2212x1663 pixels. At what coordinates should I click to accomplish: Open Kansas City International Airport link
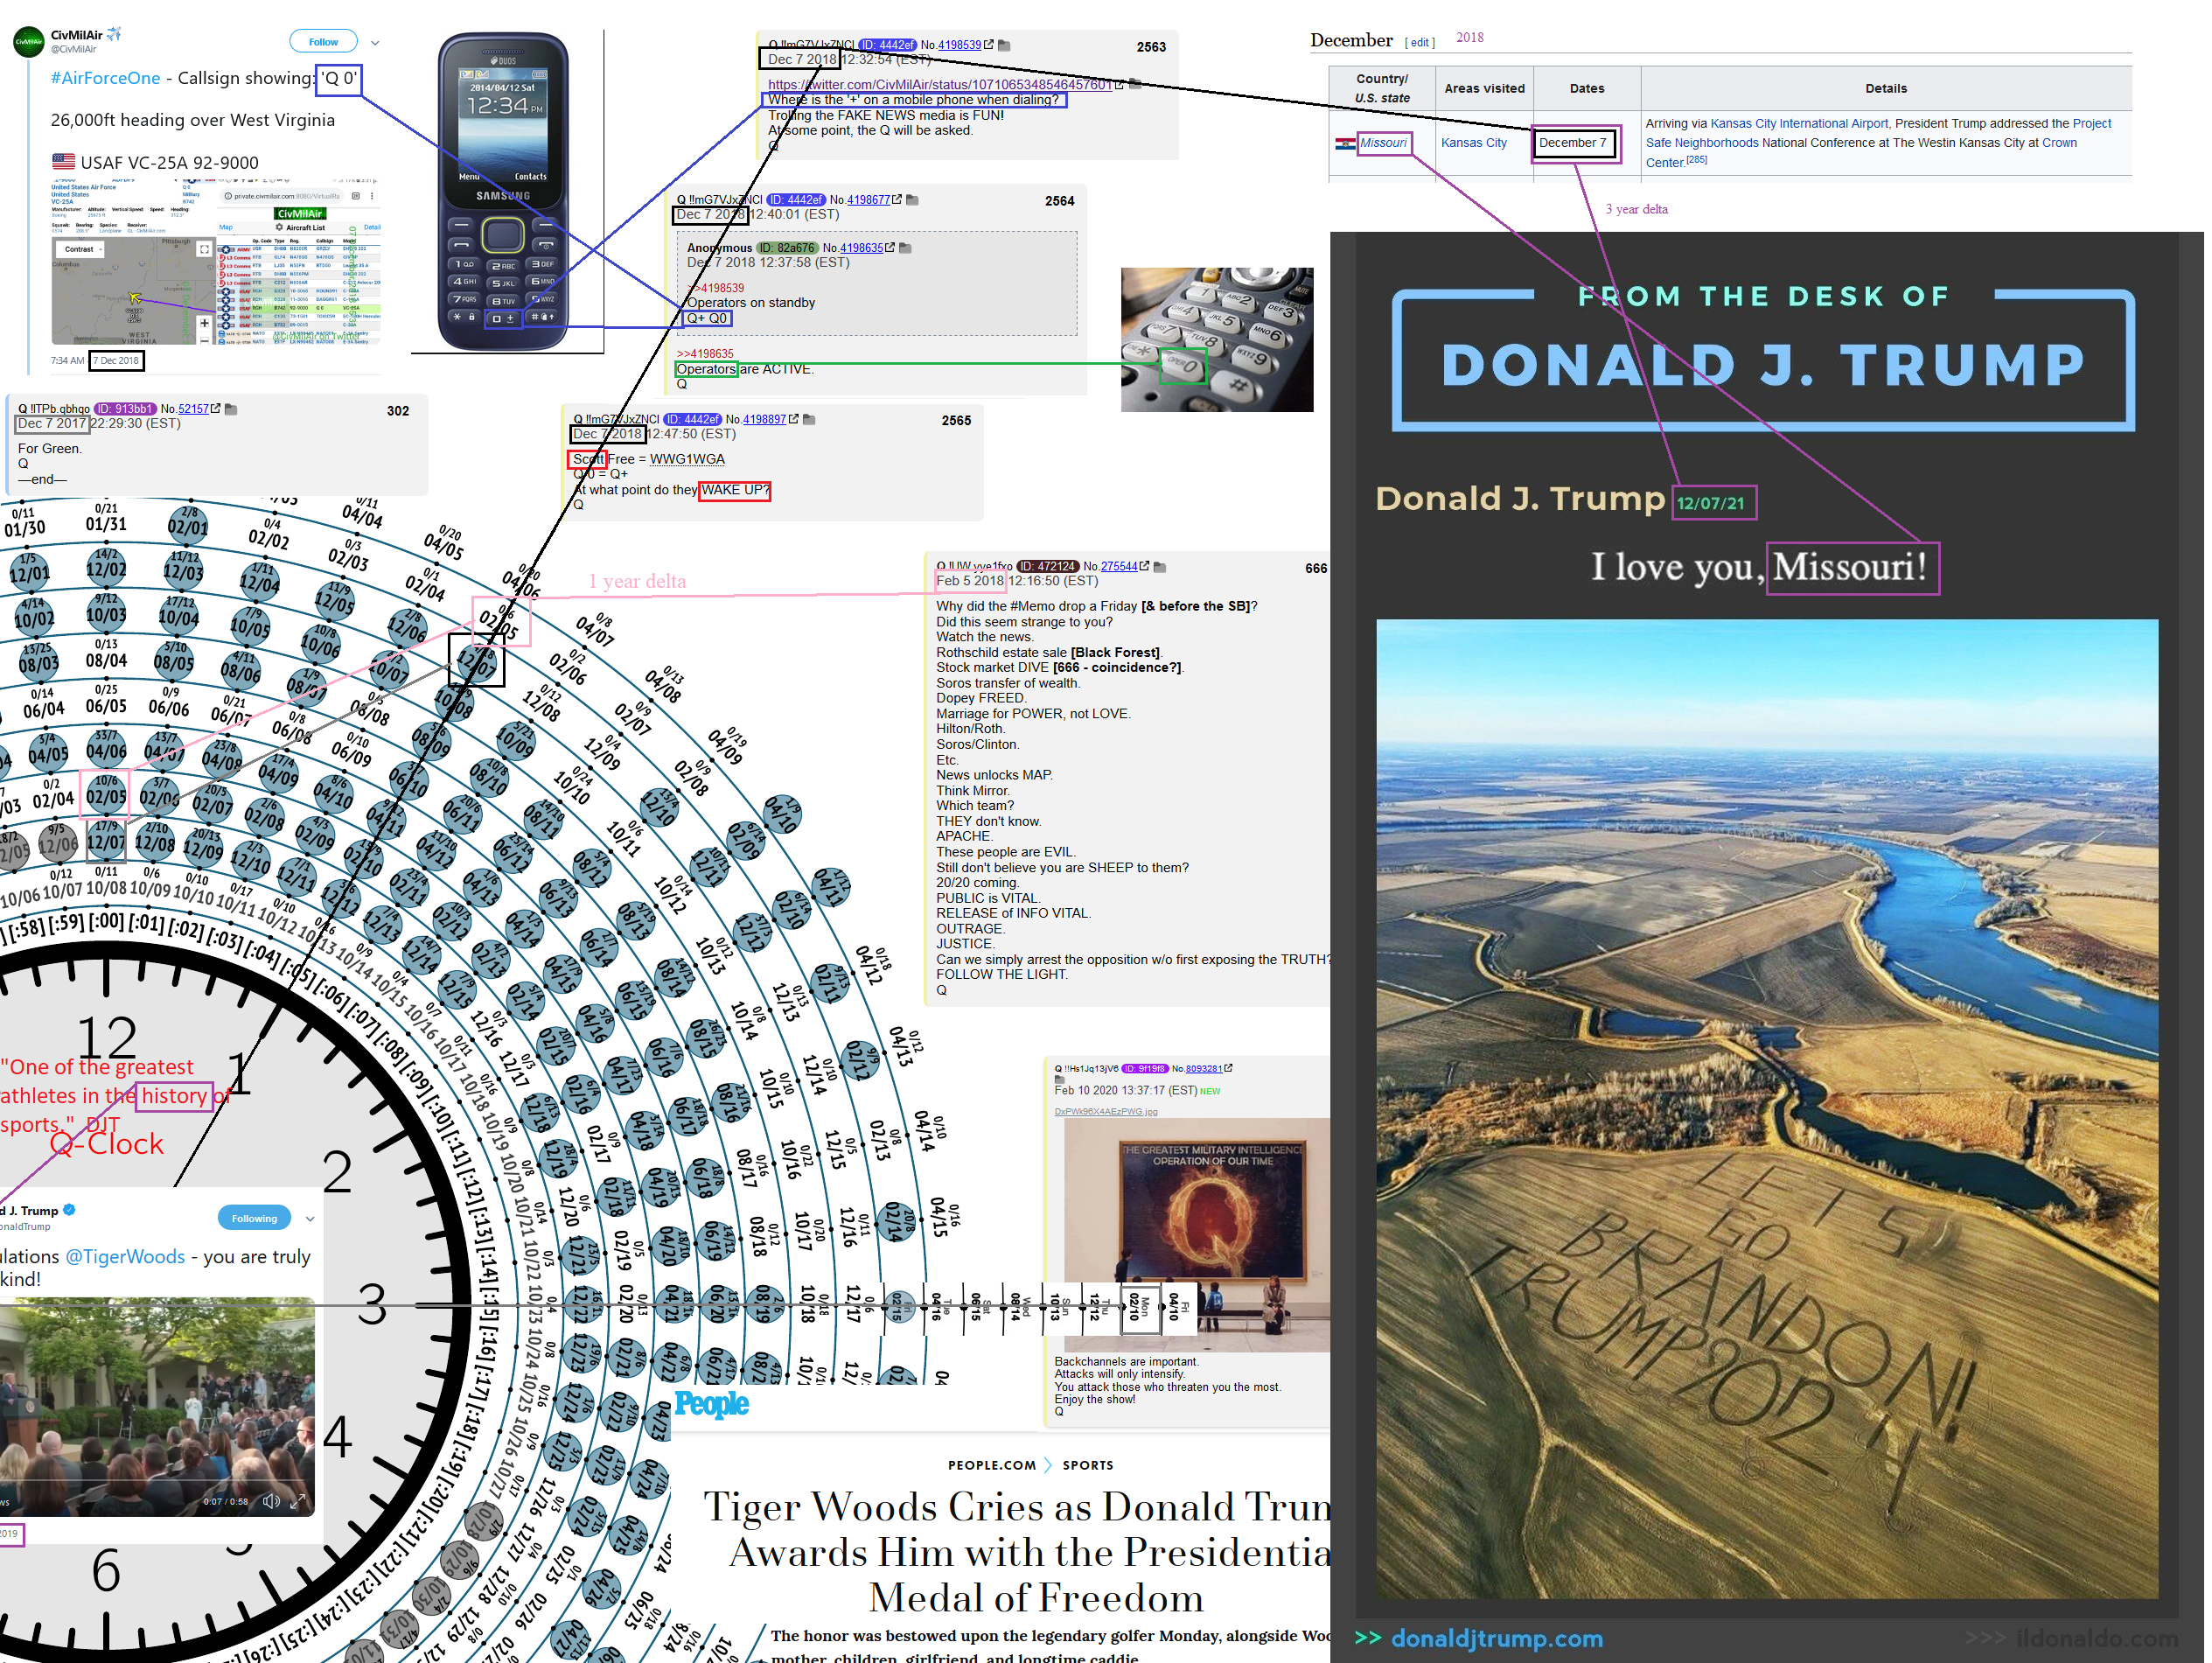point(1799,124)
